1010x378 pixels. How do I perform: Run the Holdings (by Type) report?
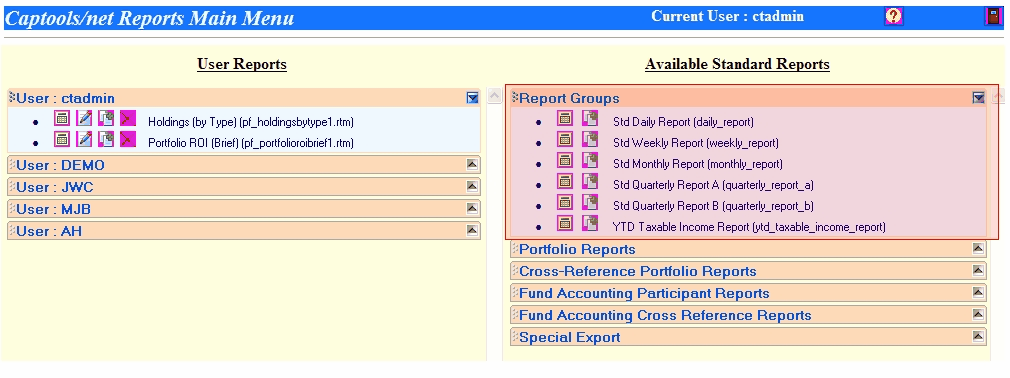click(x=62, y=118)
